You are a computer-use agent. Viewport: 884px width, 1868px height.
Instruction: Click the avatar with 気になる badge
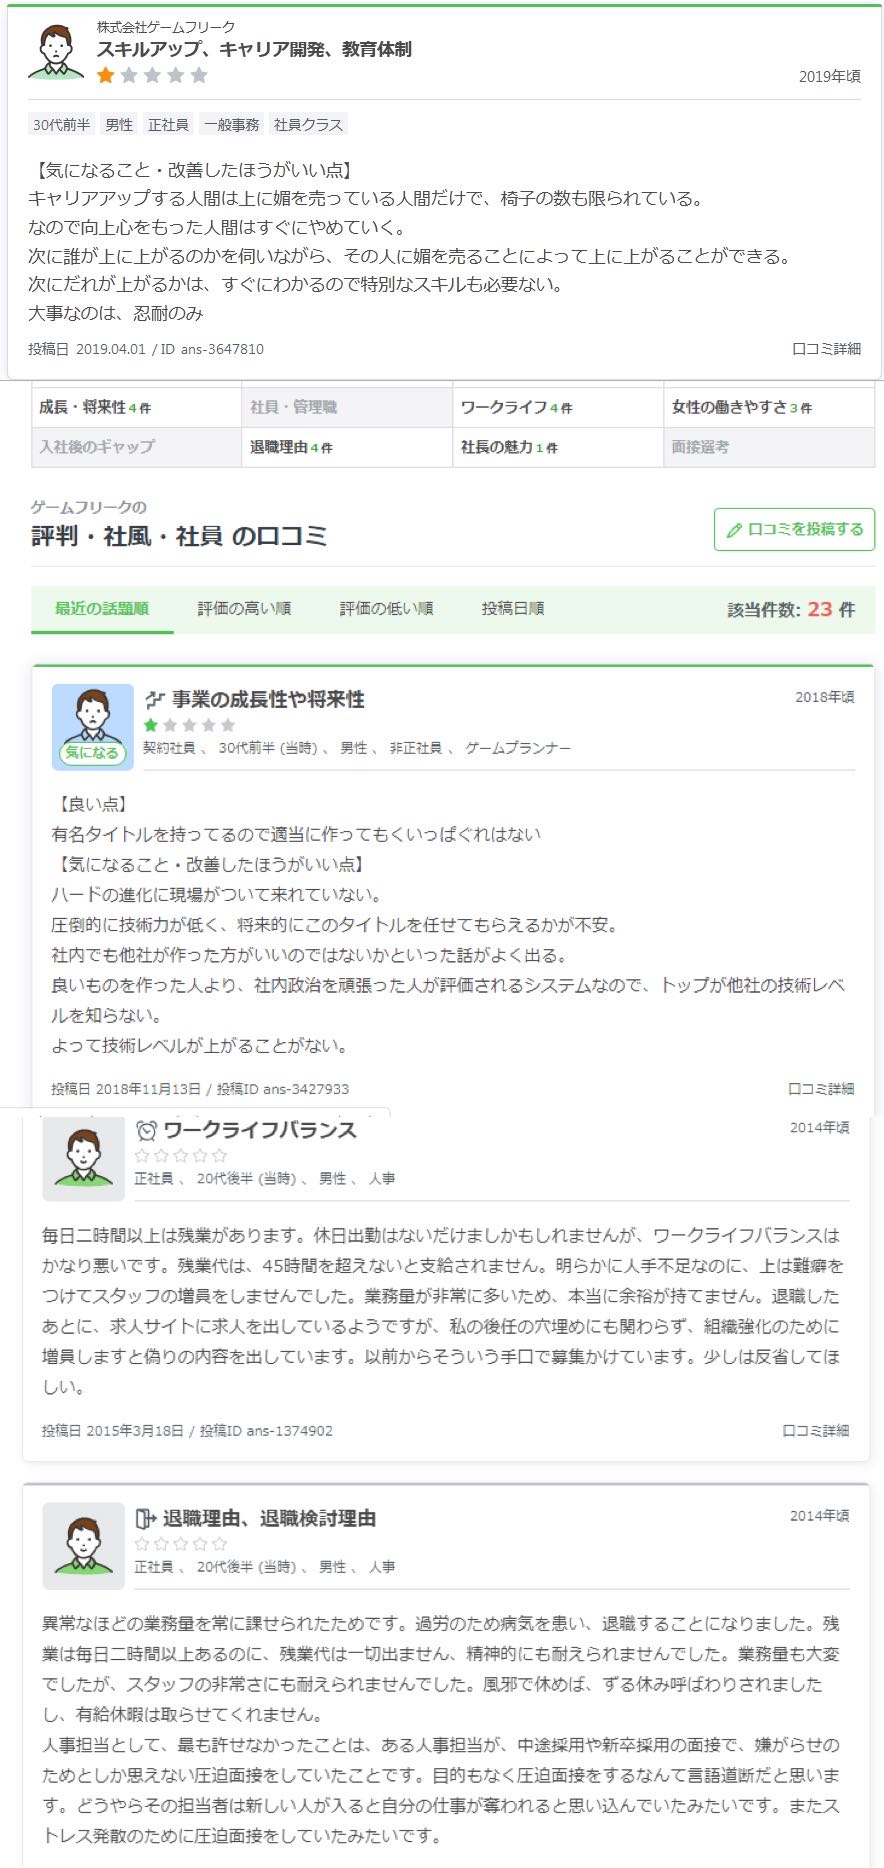[x=92, y=727]
